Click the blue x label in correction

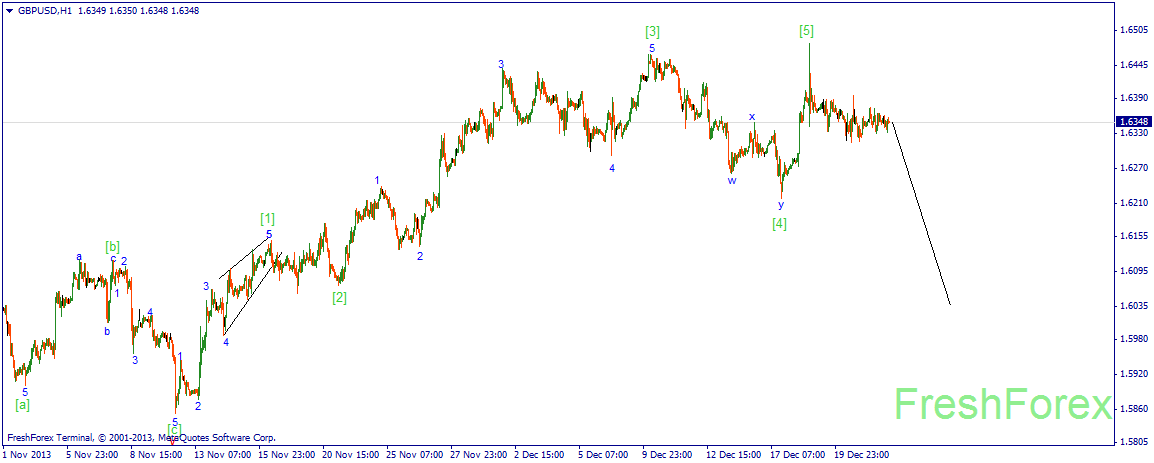[752, 116]
